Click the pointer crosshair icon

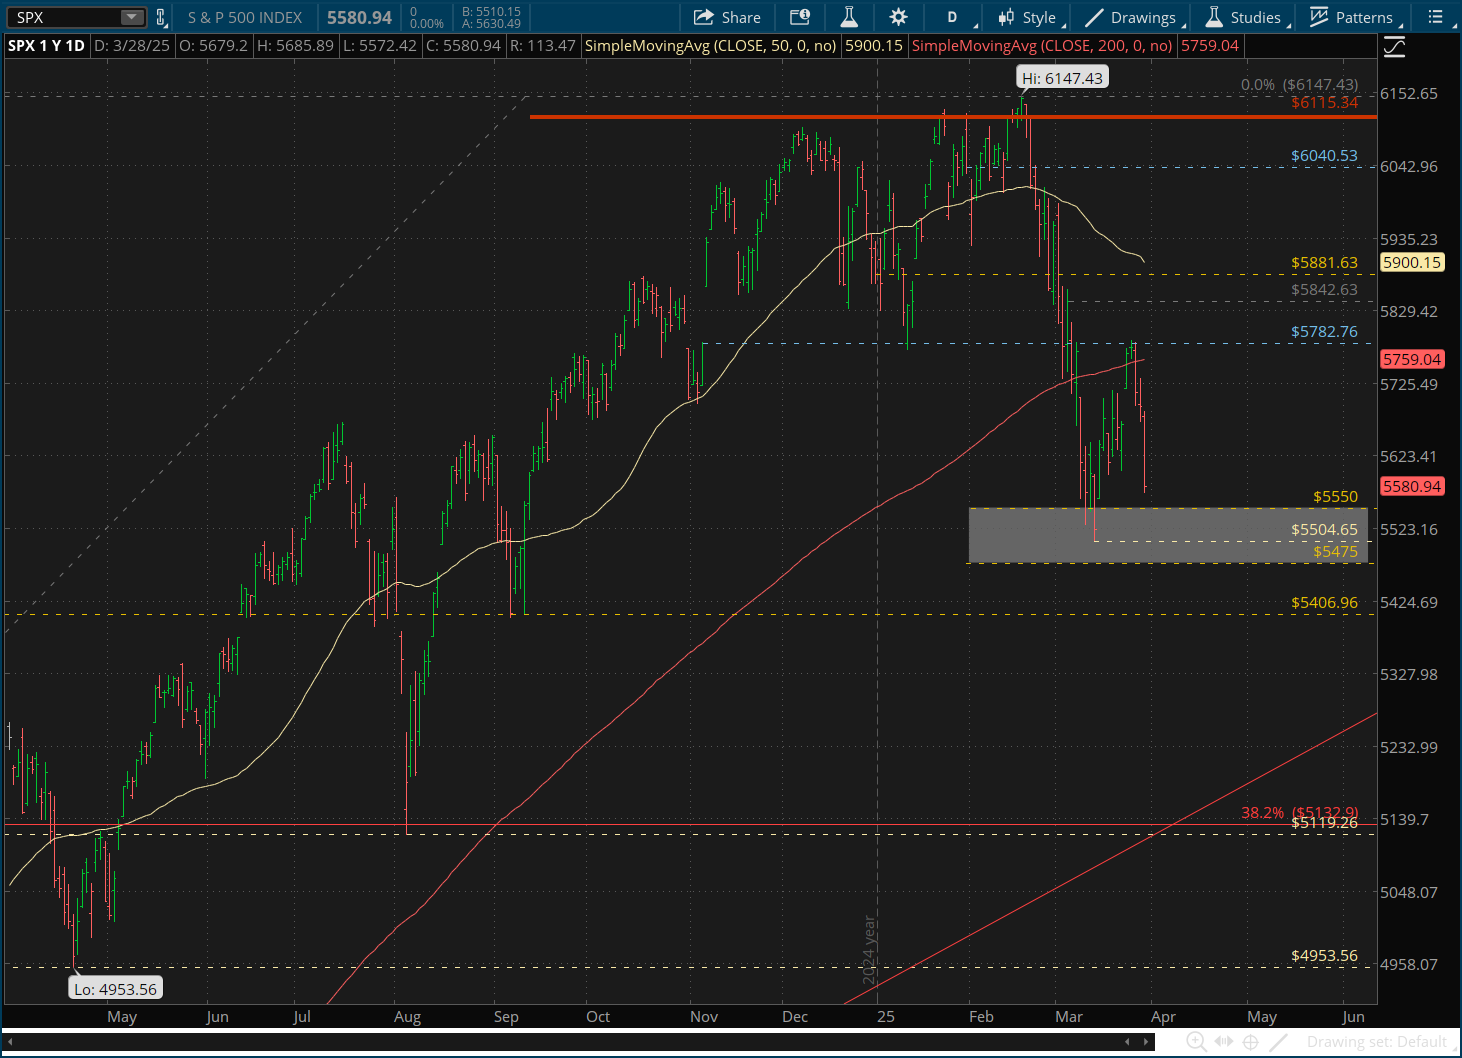(1250, 1042)
